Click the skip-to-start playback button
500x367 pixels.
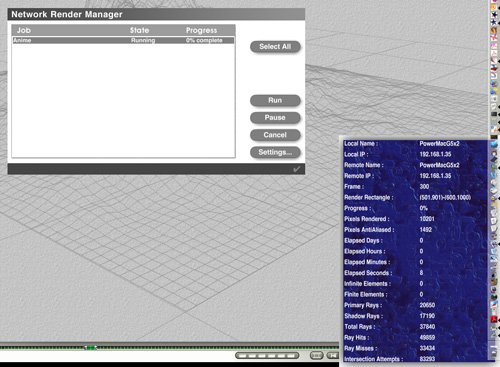point(332,356)
